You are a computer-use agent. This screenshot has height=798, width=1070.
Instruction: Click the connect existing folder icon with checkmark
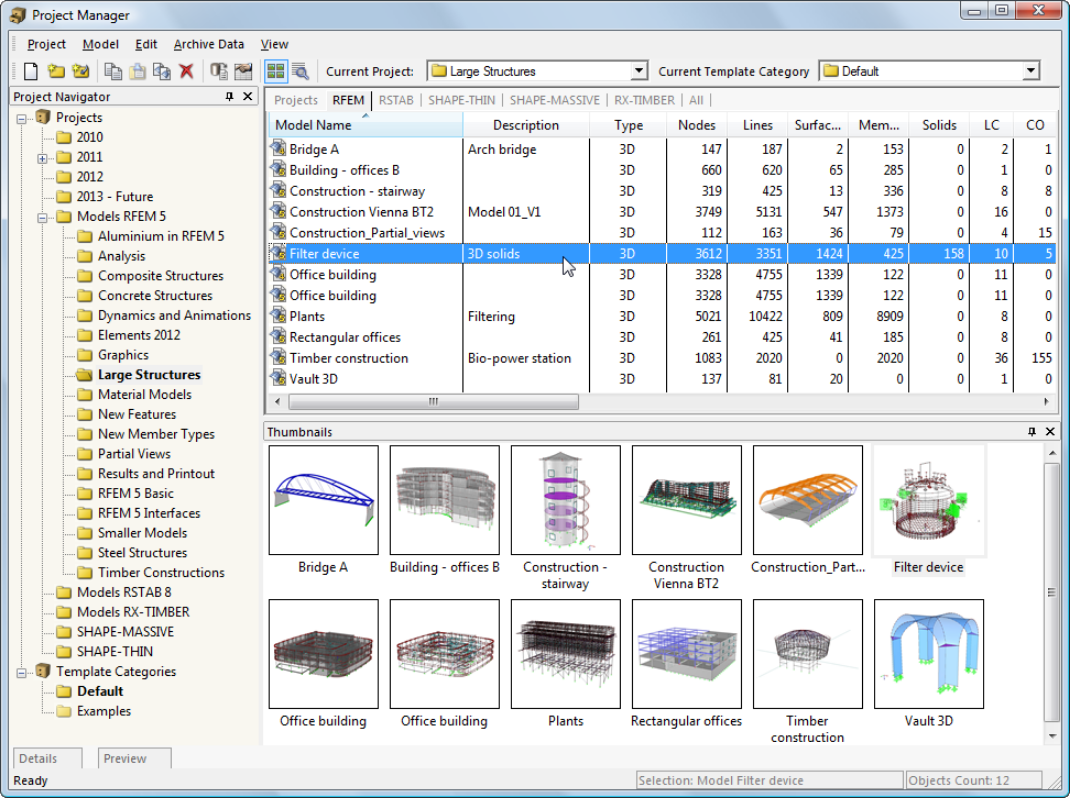(81, 71)
